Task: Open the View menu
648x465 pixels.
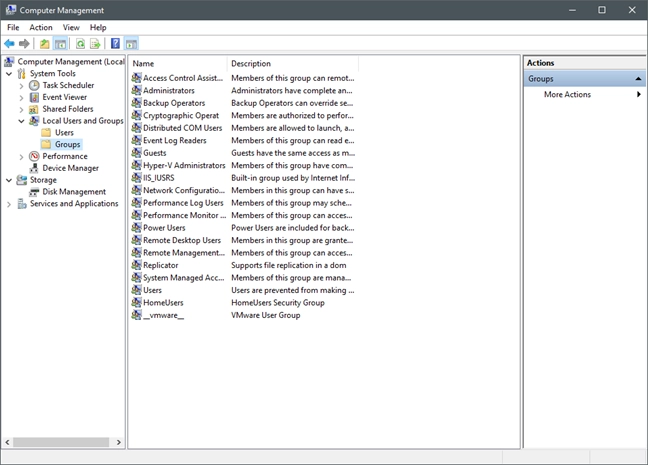Action: tap(71, 27)
